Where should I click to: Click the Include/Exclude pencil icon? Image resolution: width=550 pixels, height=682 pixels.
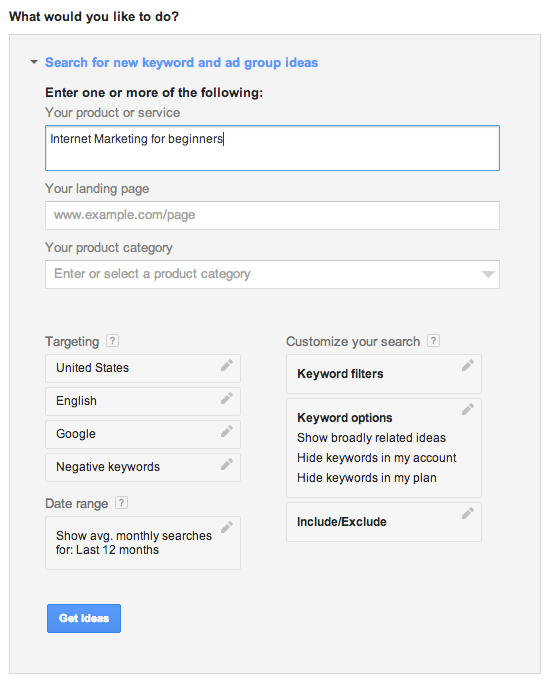point(467,514)
